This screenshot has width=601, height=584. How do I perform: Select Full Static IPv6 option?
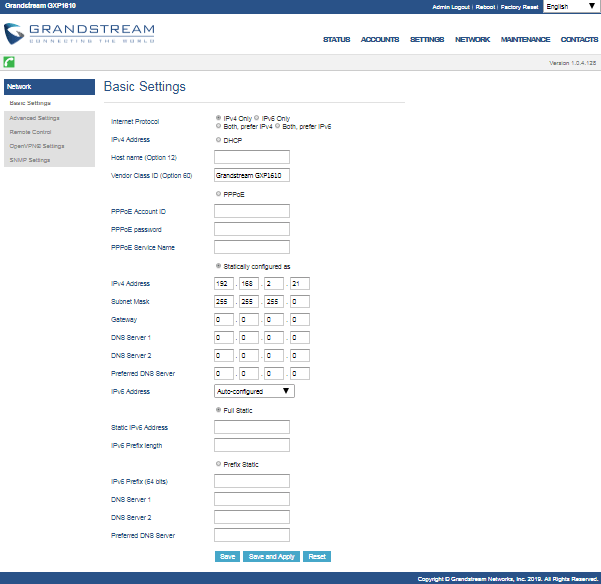coord(218,410)
